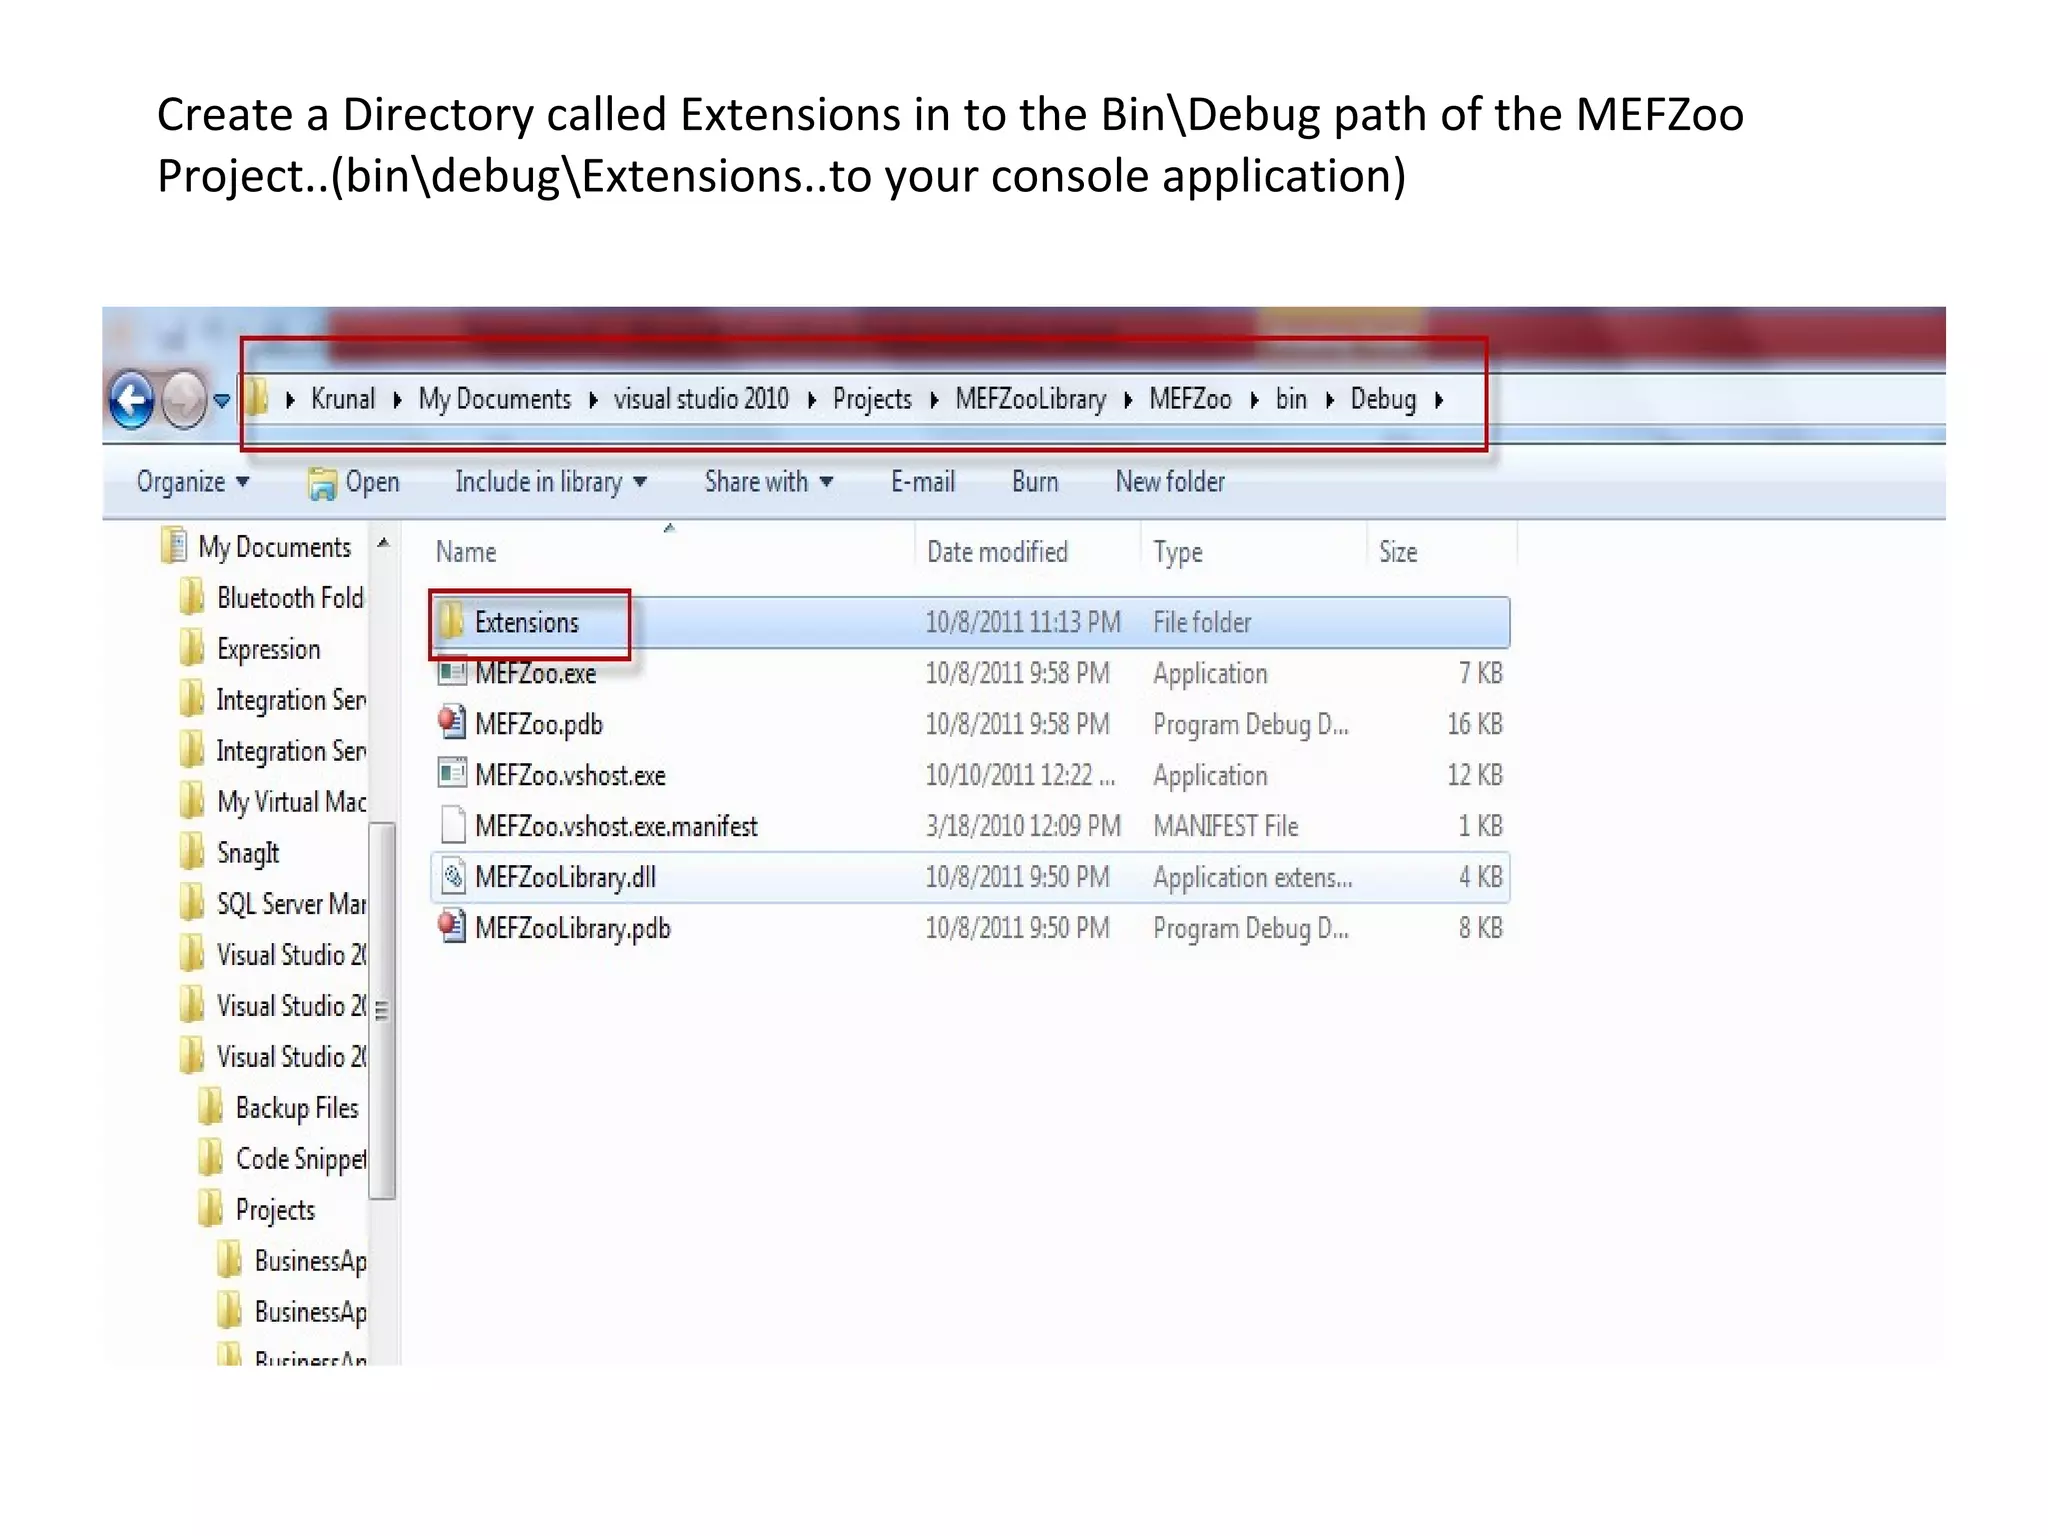Click MEFZooLibrary in the address breadcrumb
The height and width of the screenshot is (1536, 2048).
coord(1030,400)
